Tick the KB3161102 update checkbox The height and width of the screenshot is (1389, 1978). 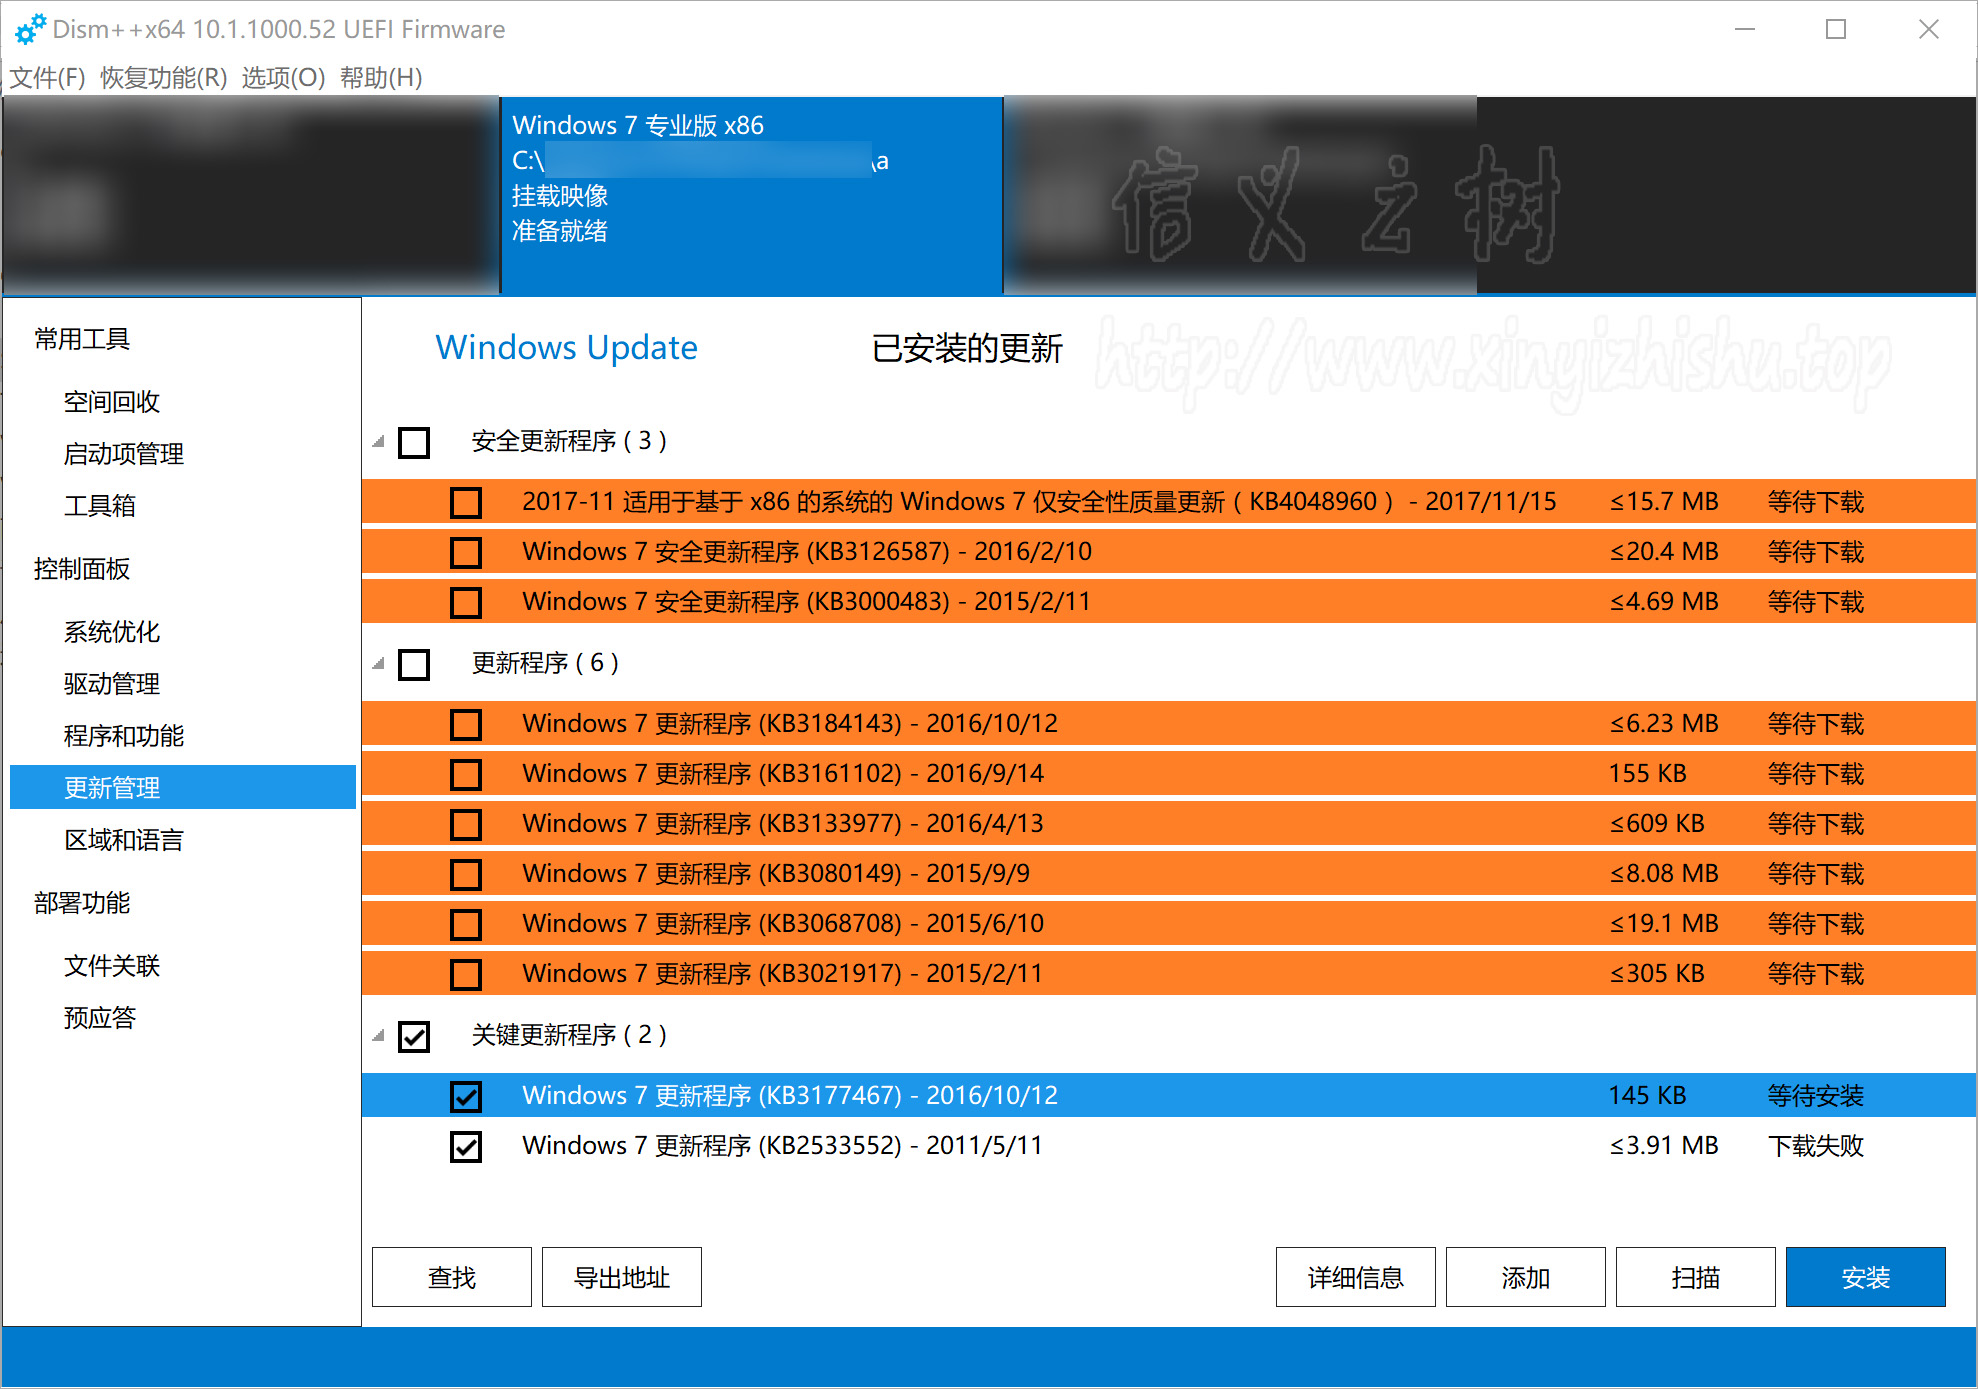pos(466,774)
